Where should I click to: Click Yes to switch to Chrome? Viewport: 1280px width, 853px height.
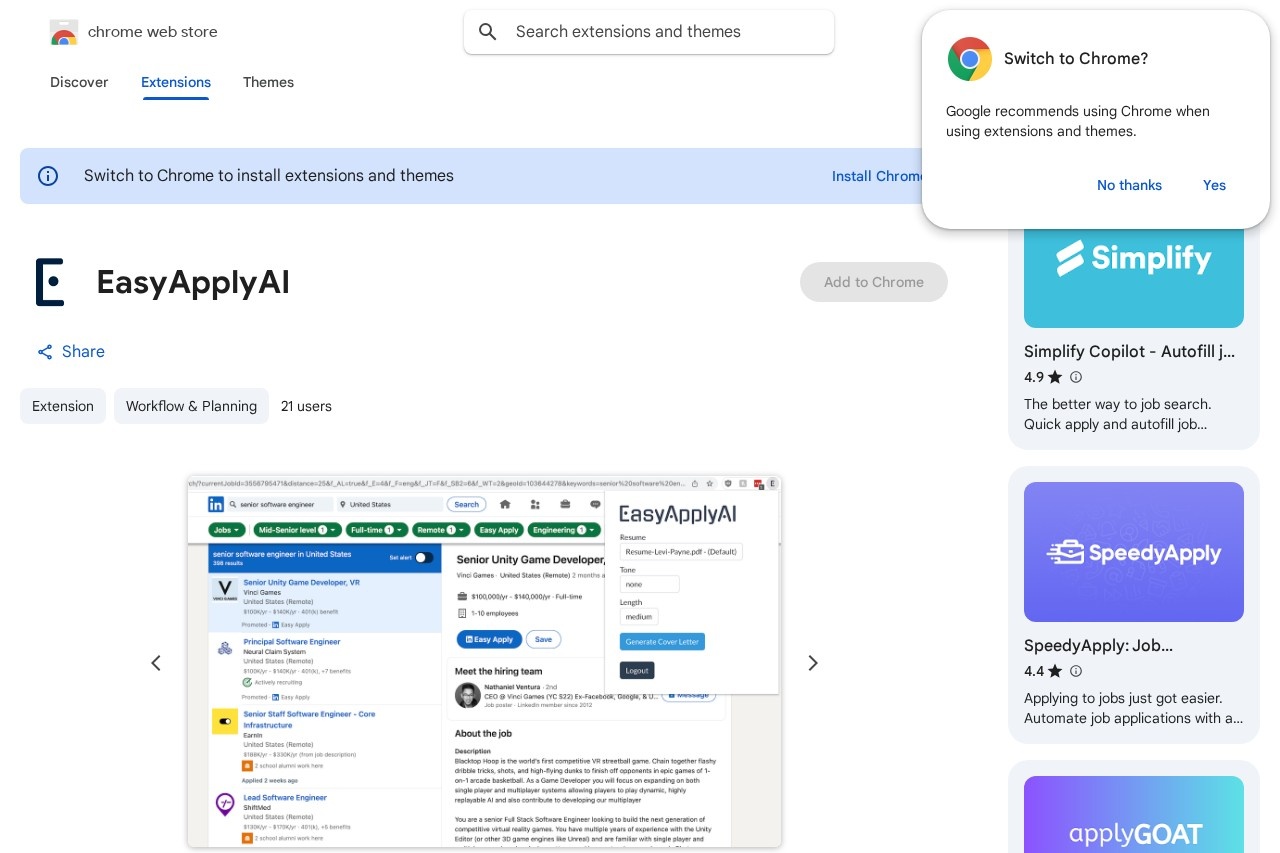[1214, 185]
